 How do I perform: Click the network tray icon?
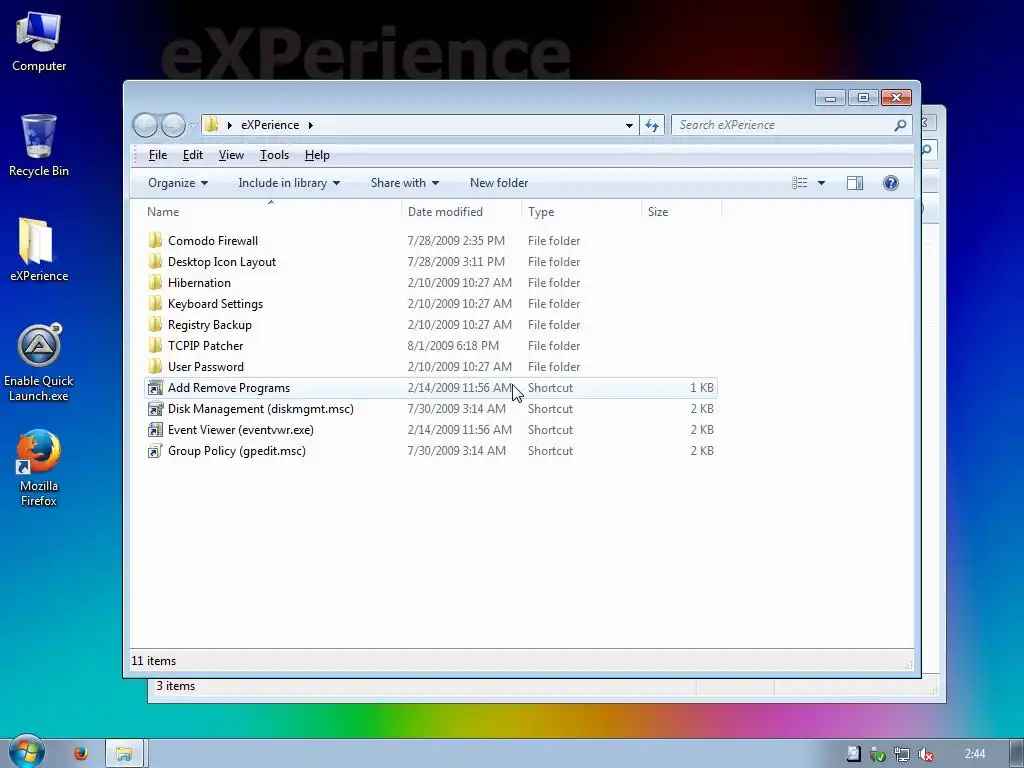[x=902, y=754]
